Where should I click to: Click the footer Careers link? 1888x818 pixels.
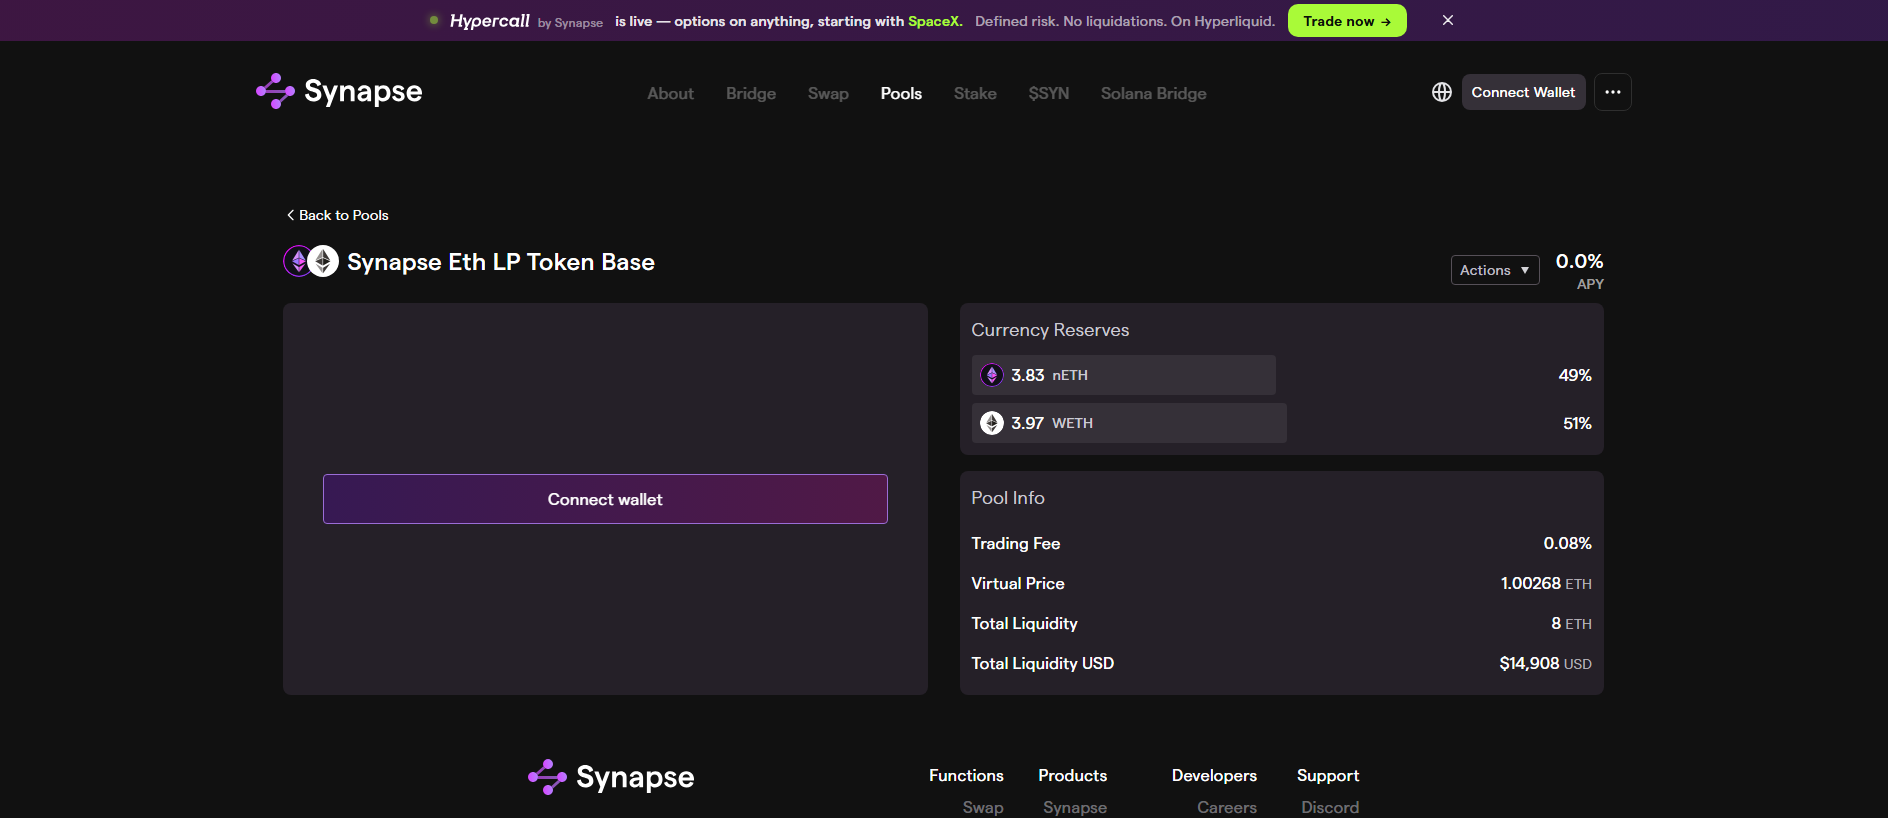[1226, 807]
